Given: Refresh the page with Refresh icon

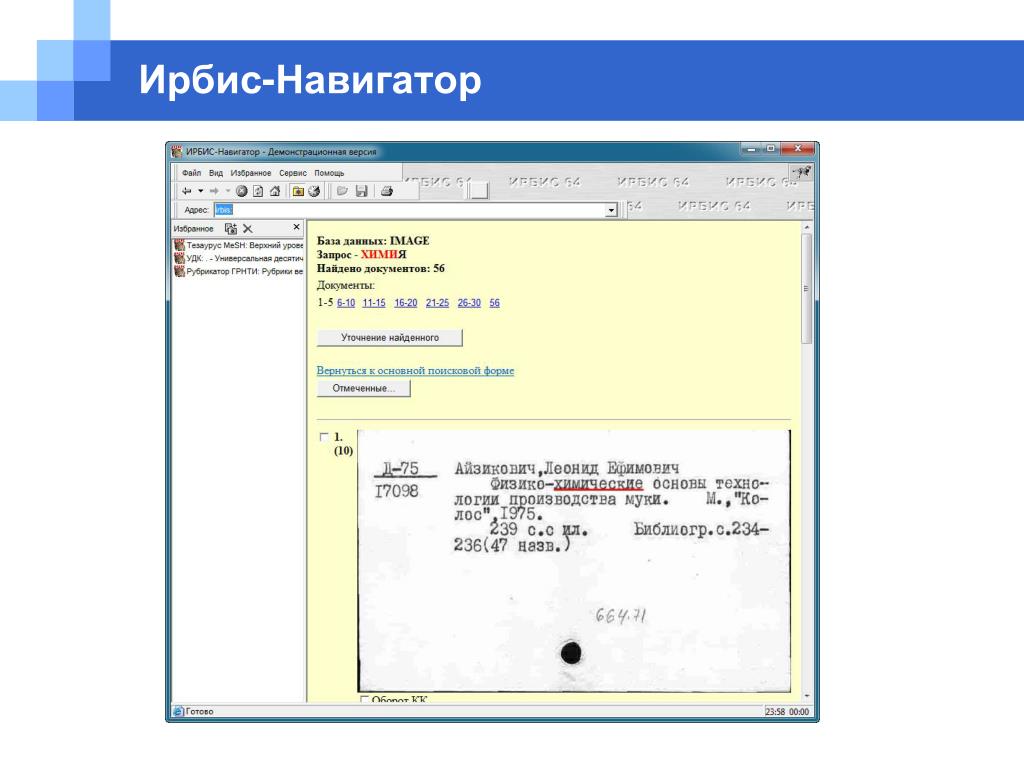Looking at the screenshot, I should pos(258,191).
